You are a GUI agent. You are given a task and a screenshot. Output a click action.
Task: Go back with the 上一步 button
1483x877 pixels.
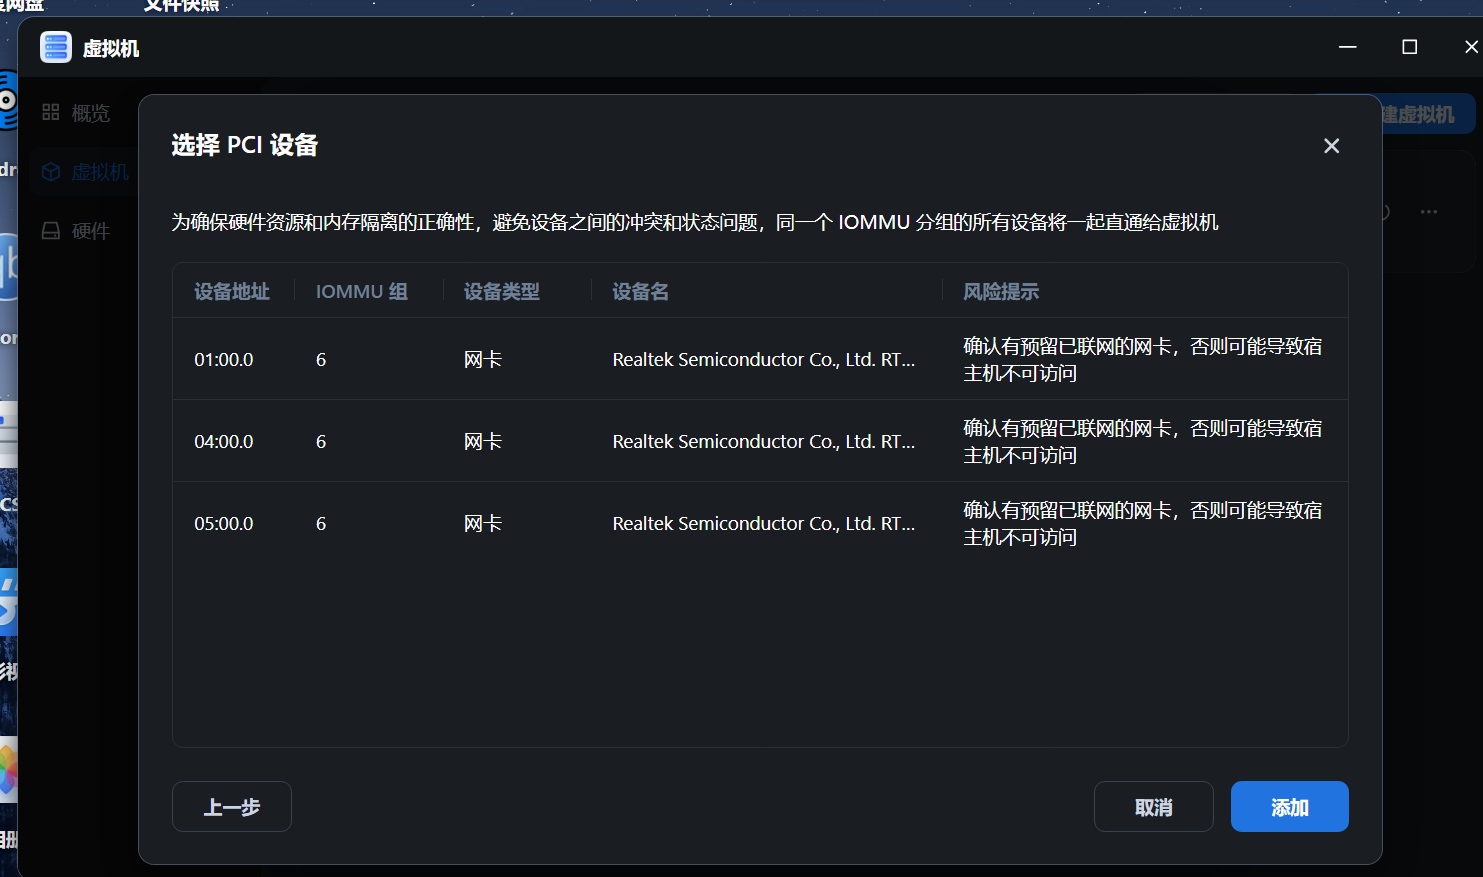[x=232, y=807]
